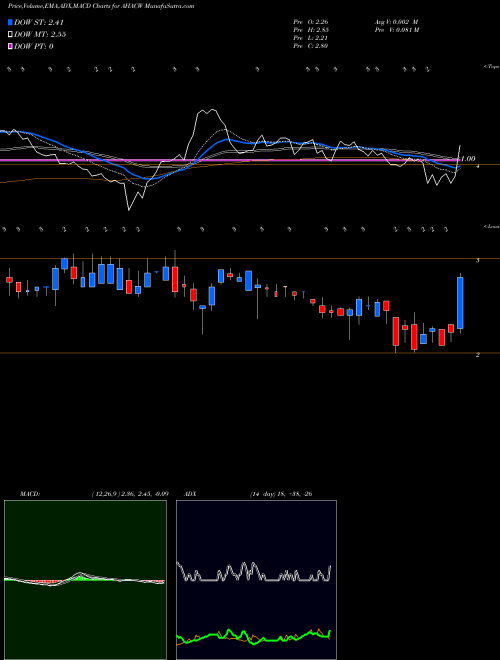Click price axis label 2
This screenshot has width=500, height=660.
[x=478, y=355]
